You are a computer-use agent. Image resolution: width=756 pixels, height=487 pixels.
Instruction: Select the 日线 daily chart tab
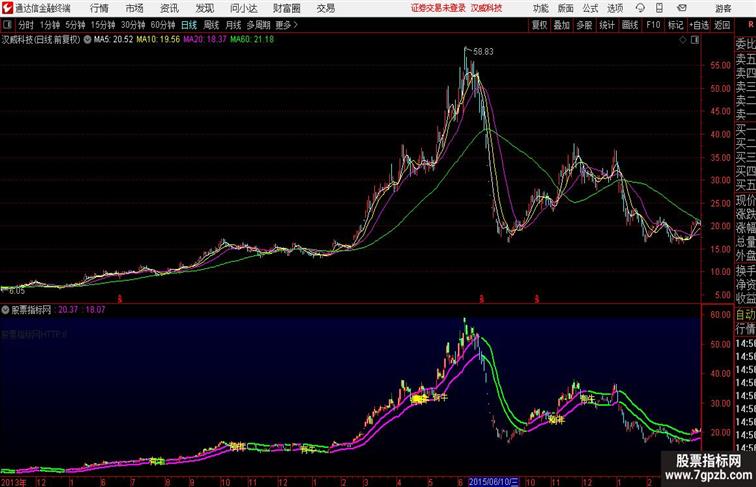(189, 25)
